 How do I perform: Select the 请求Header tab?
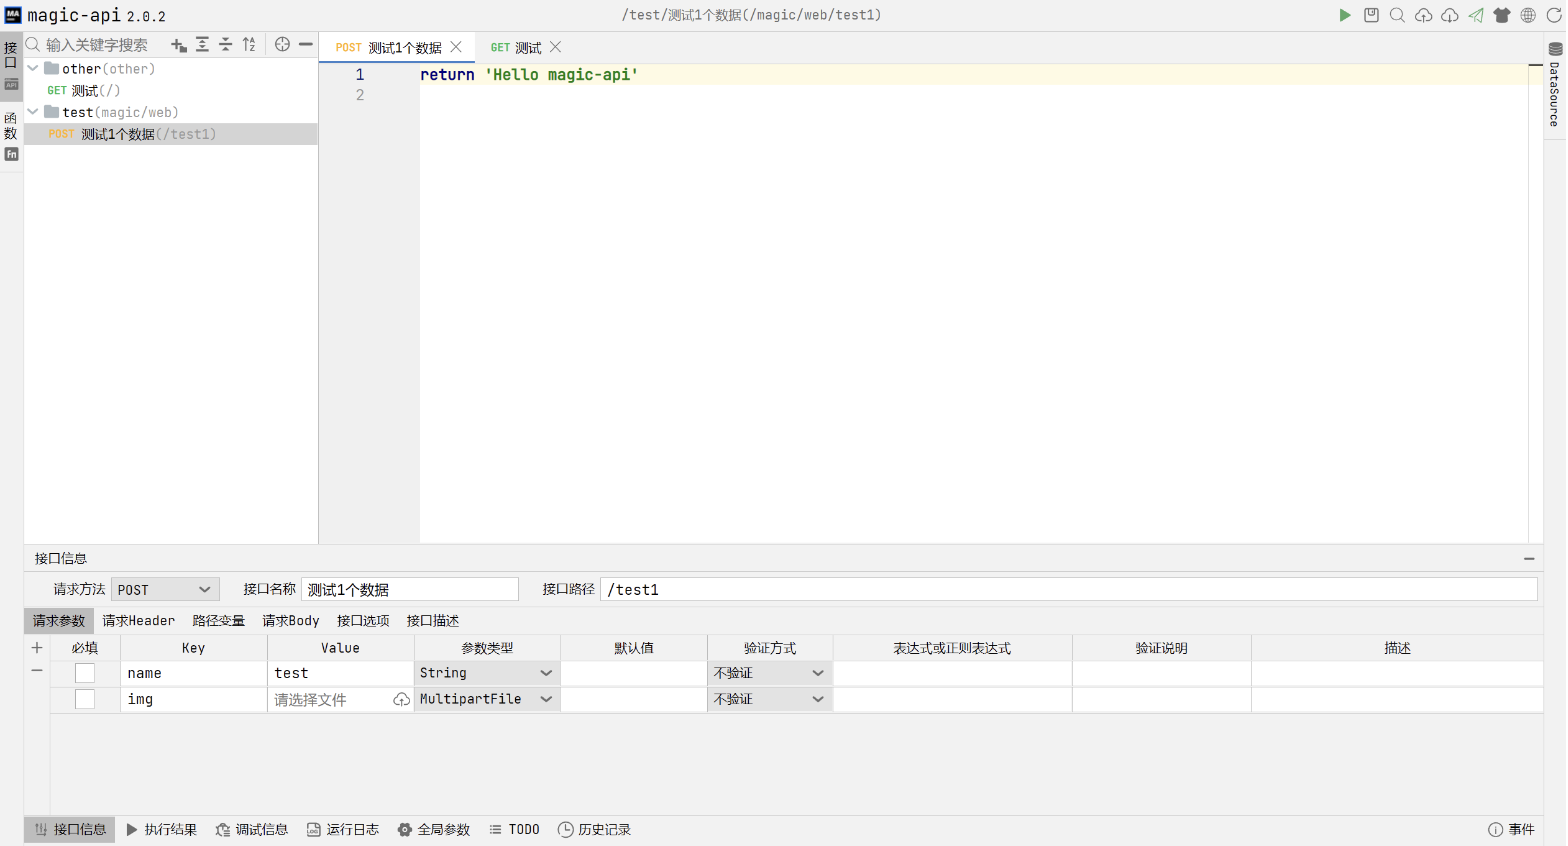(x=138, y=621)
